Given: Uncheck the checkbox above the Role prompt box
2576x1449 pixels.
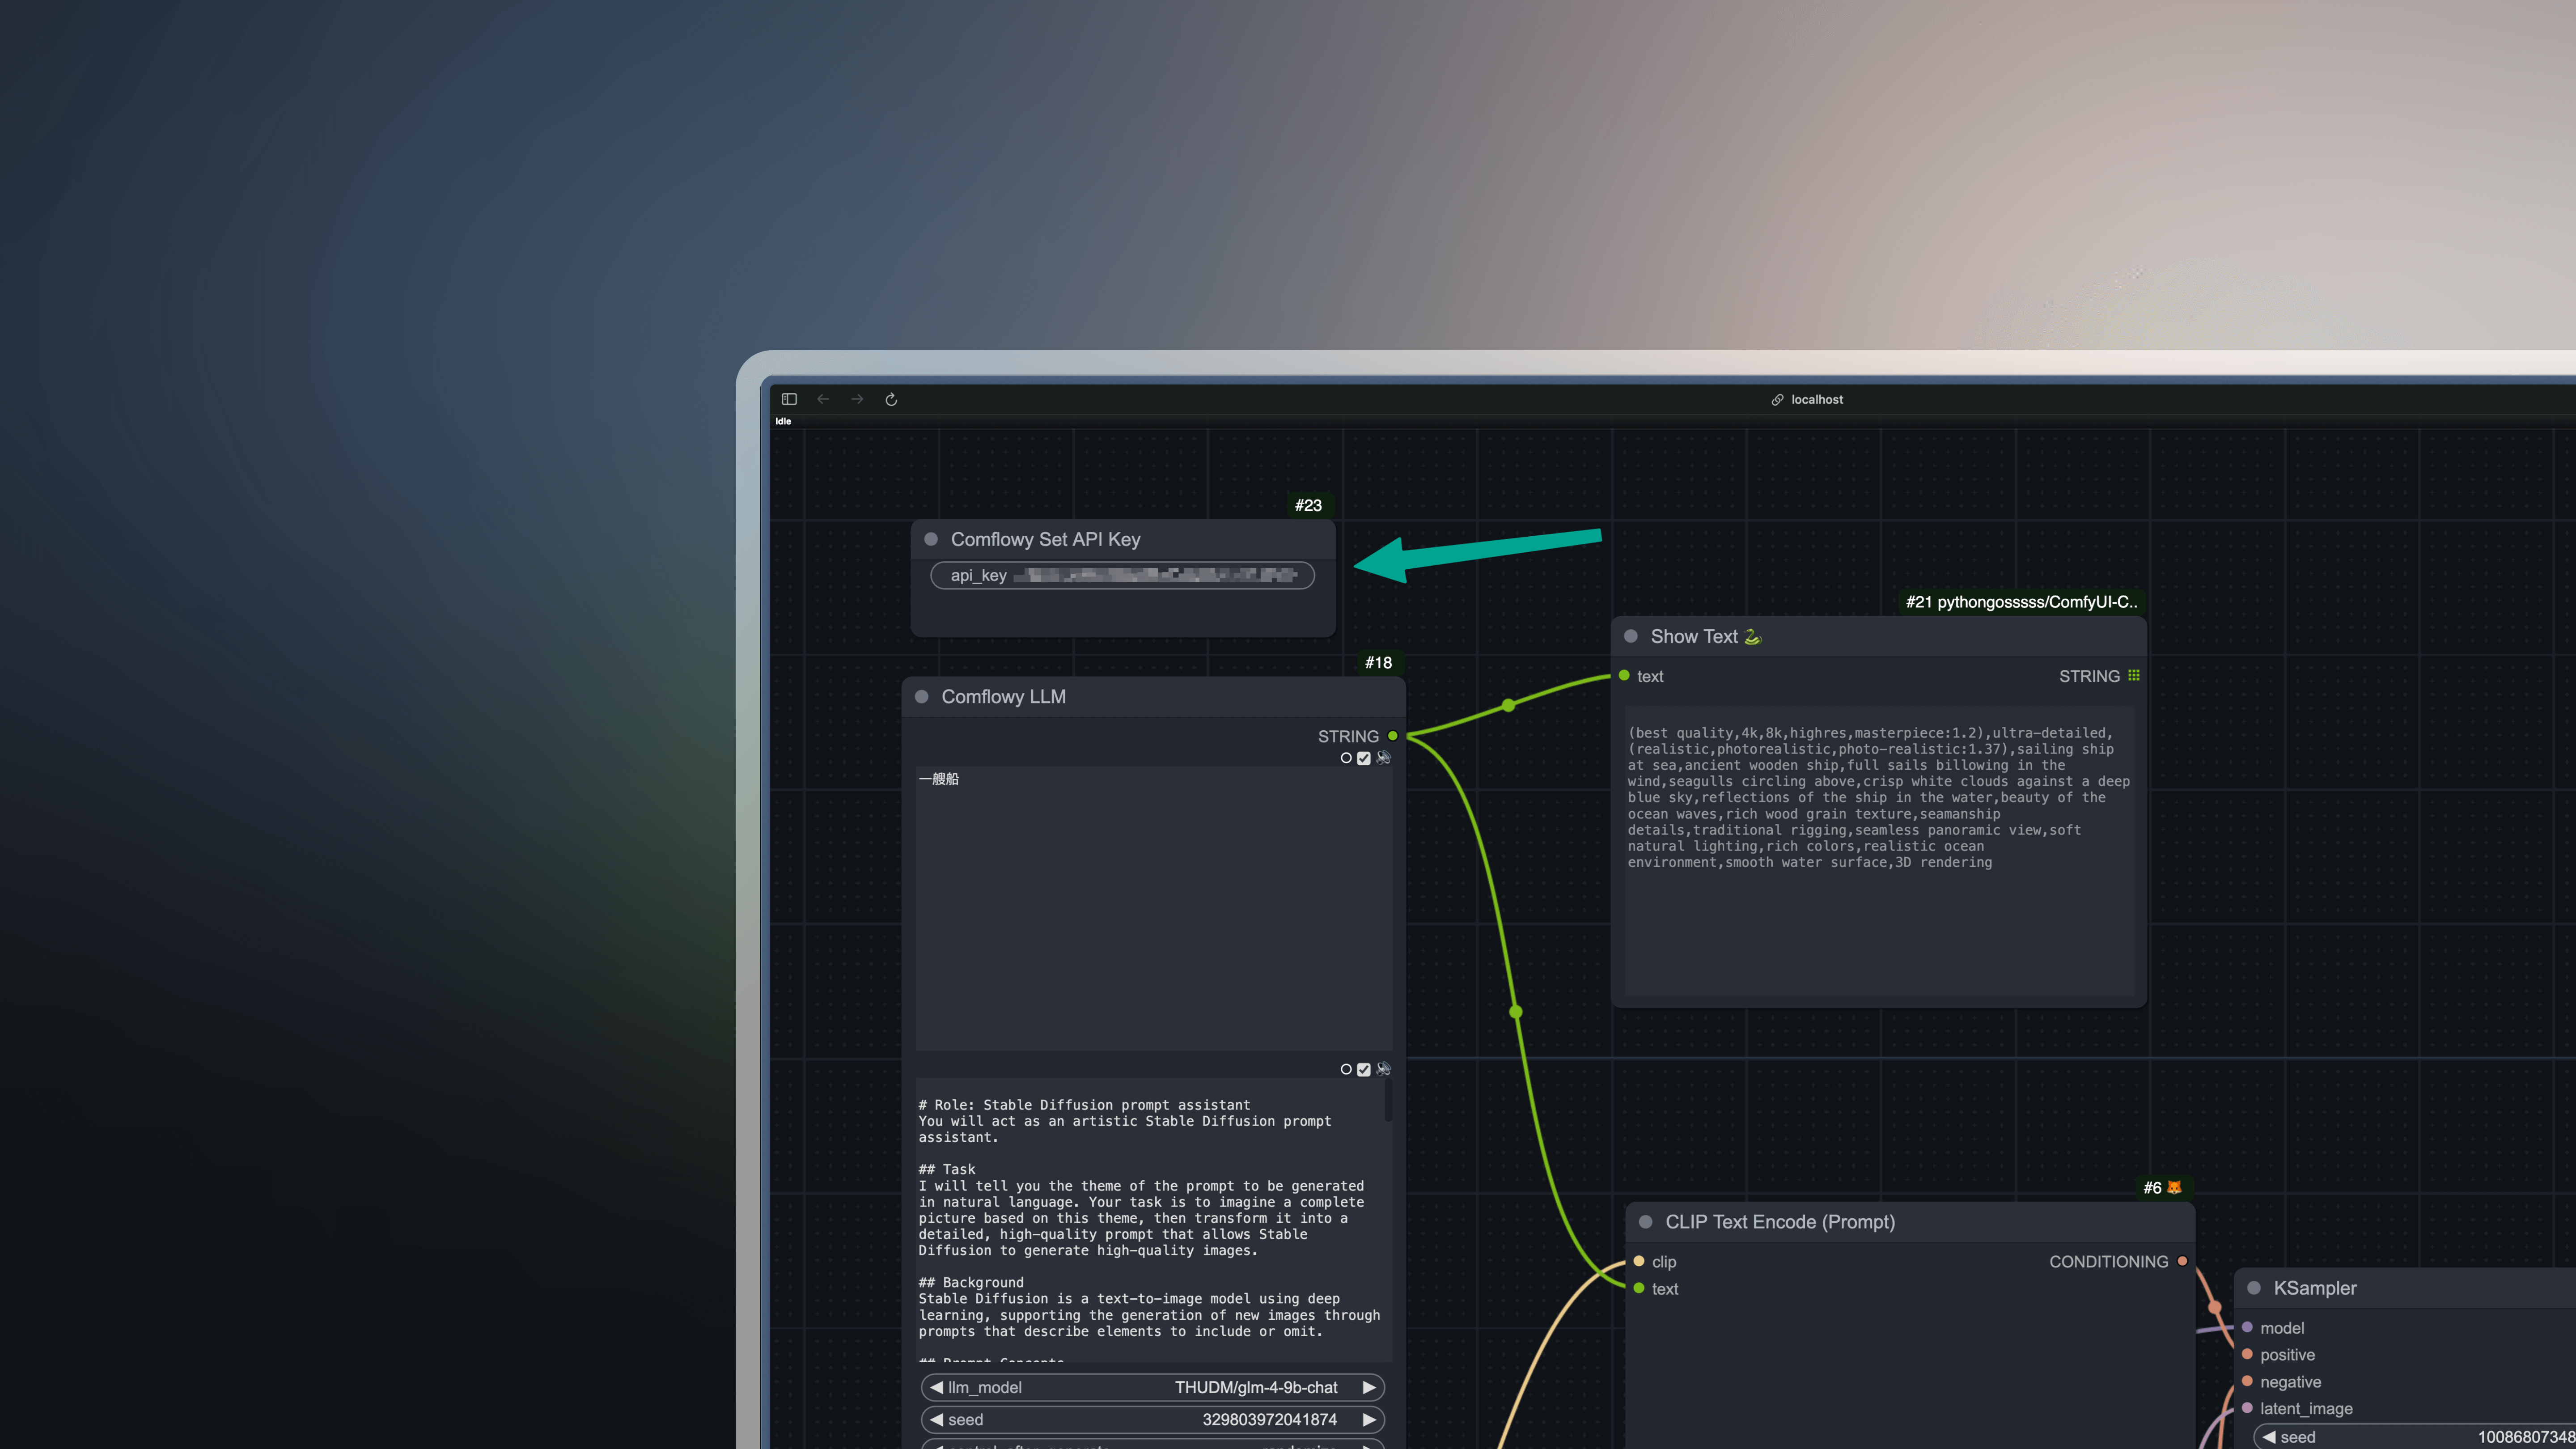Looking at the screenshot, I should (x=1364, y=1069).
